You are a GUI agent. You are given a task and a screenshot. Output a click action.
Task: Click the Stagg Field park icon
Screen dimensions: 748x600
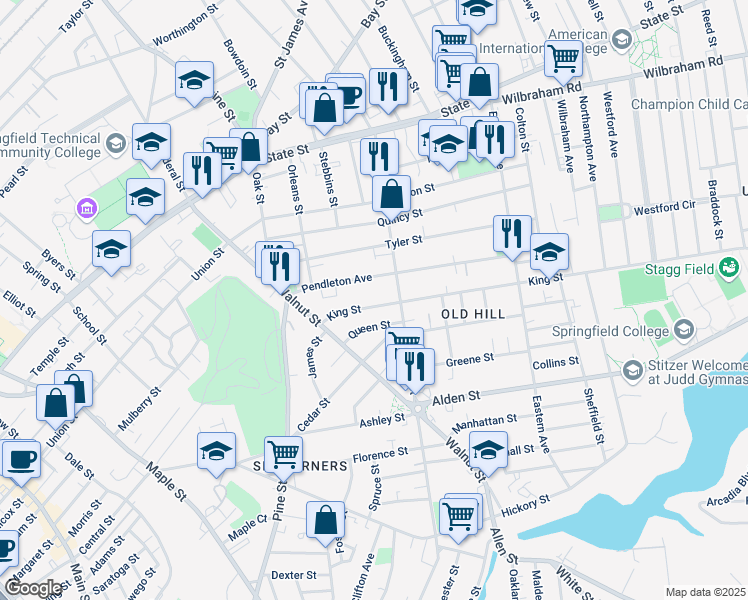728,268
